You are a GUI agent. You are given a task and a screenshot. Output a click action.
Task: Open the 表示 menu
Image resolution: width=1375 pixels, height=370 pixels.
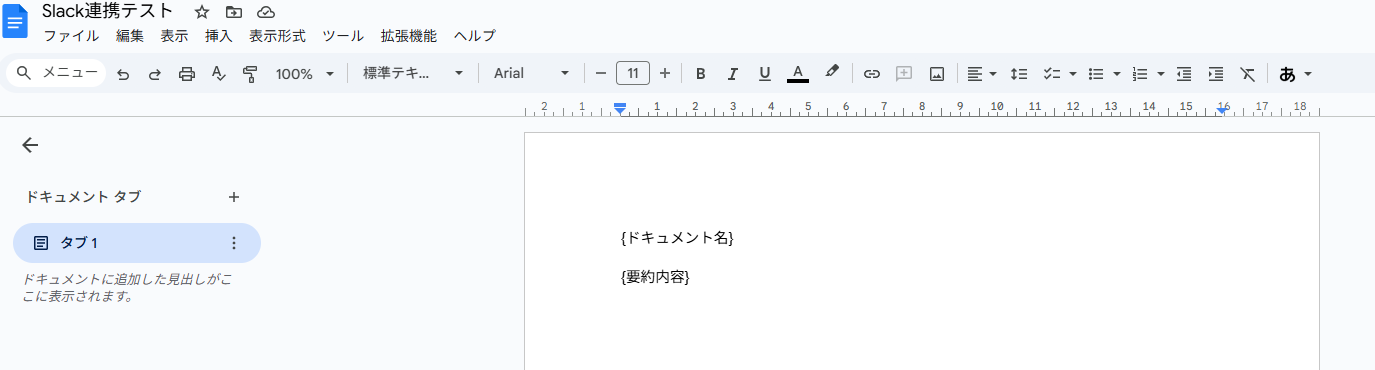click(x=174, y=35)
